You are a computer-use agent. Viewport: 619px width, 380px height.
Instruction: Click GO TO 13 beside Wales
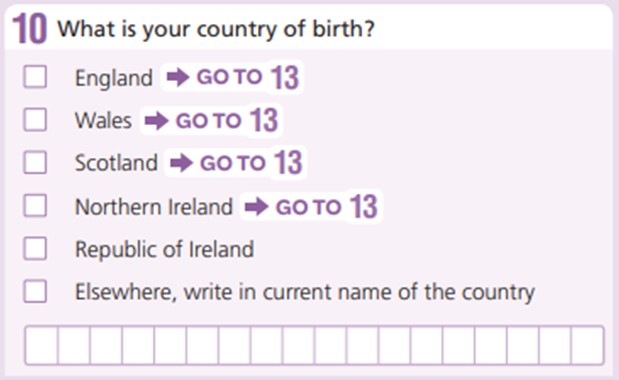227,120
